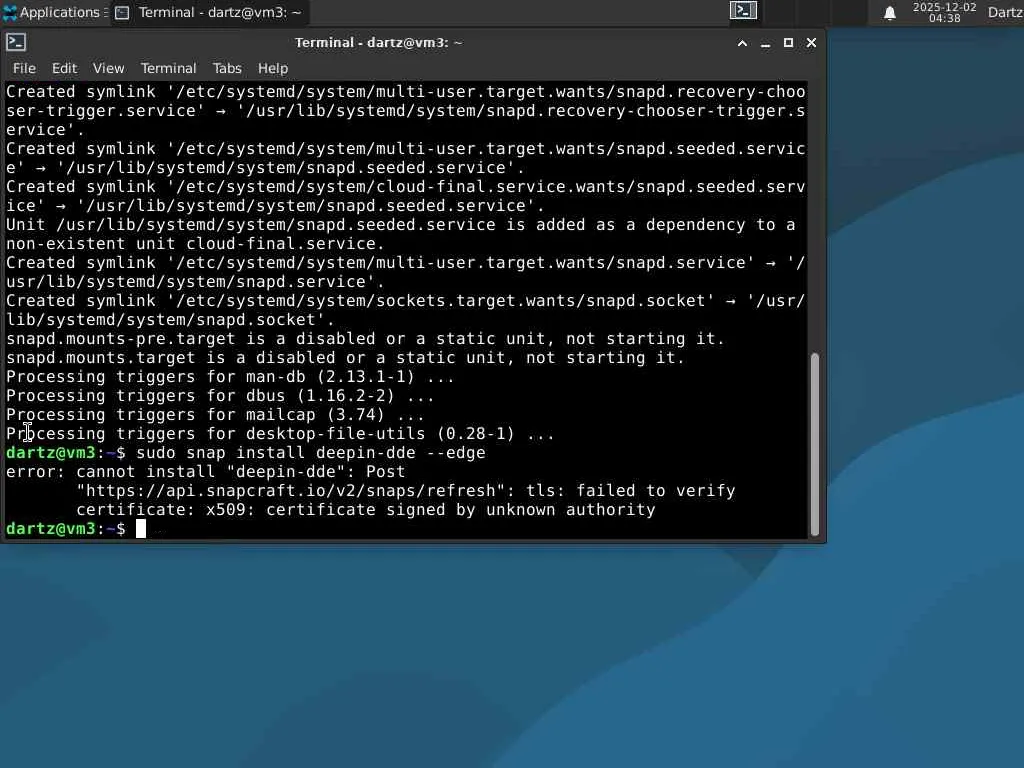Click the Xfce Applications logo icon
The image size is (1024, 768).
click(10, 12)
